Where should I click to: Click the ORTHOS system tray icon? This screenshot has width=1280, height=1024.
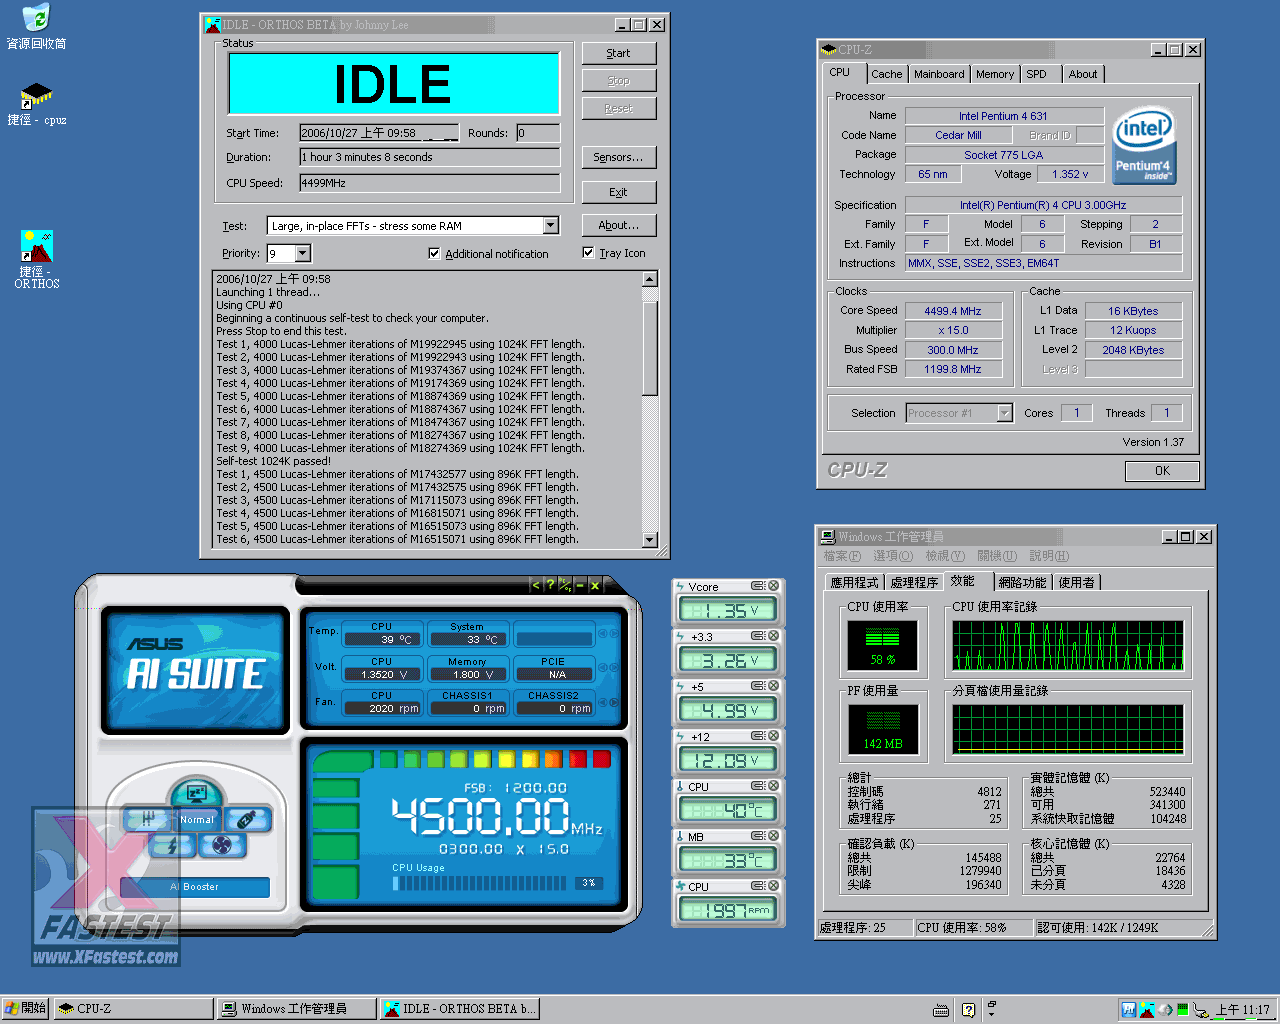click(x=1147, y=1009)
